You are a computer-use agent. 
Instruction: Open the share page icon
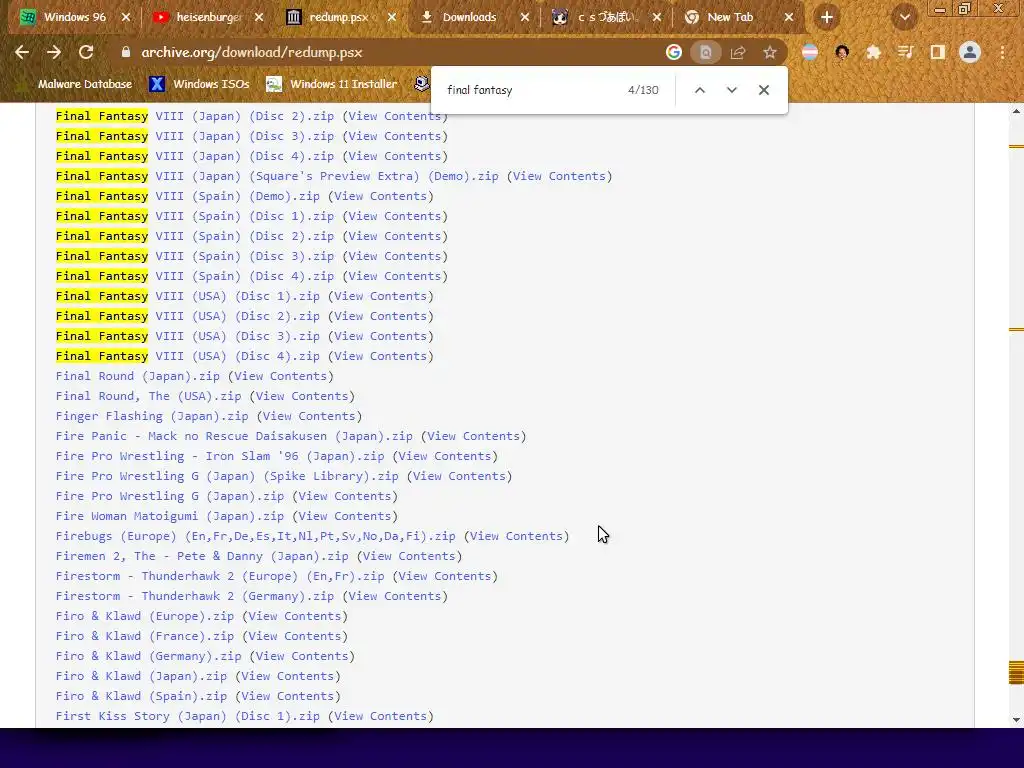[738, 52]
